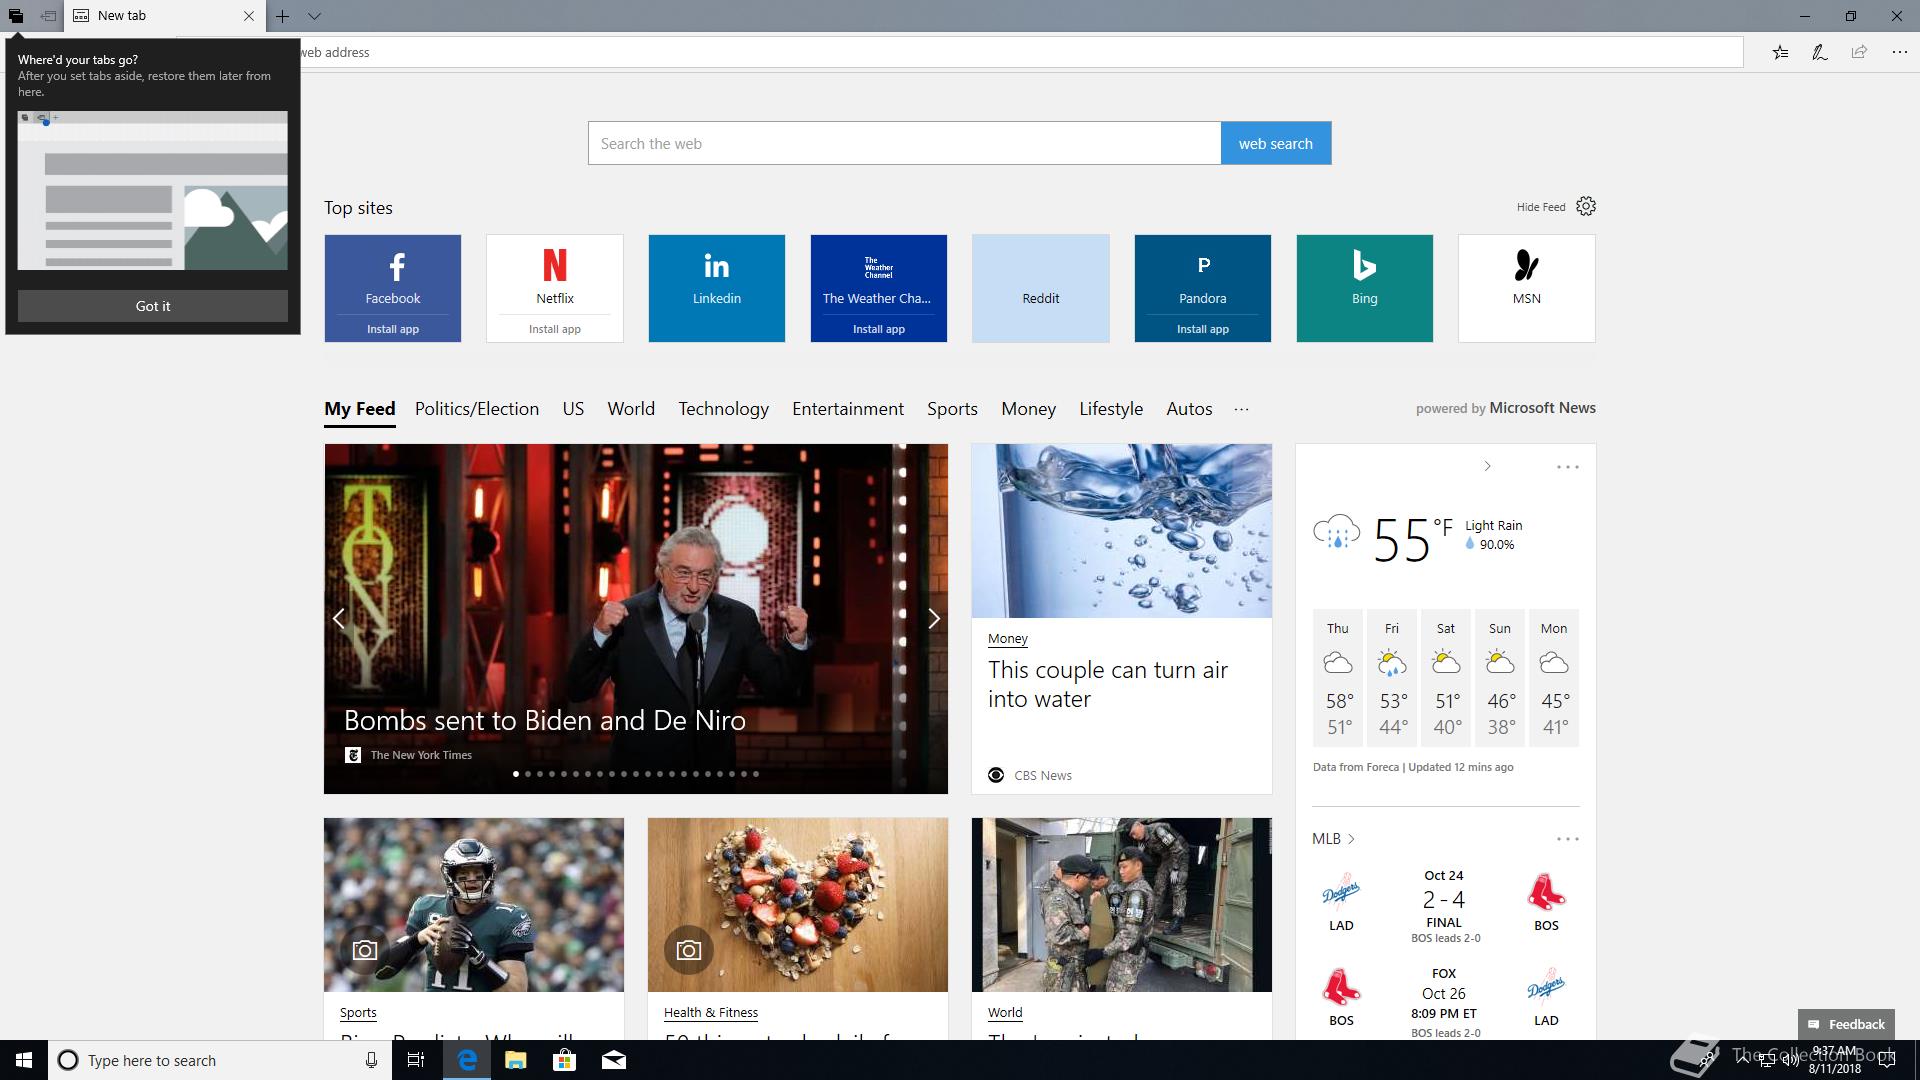Open the Windows Start menu
This screenshot has width=1920, height=1080.
point(24,1060)
